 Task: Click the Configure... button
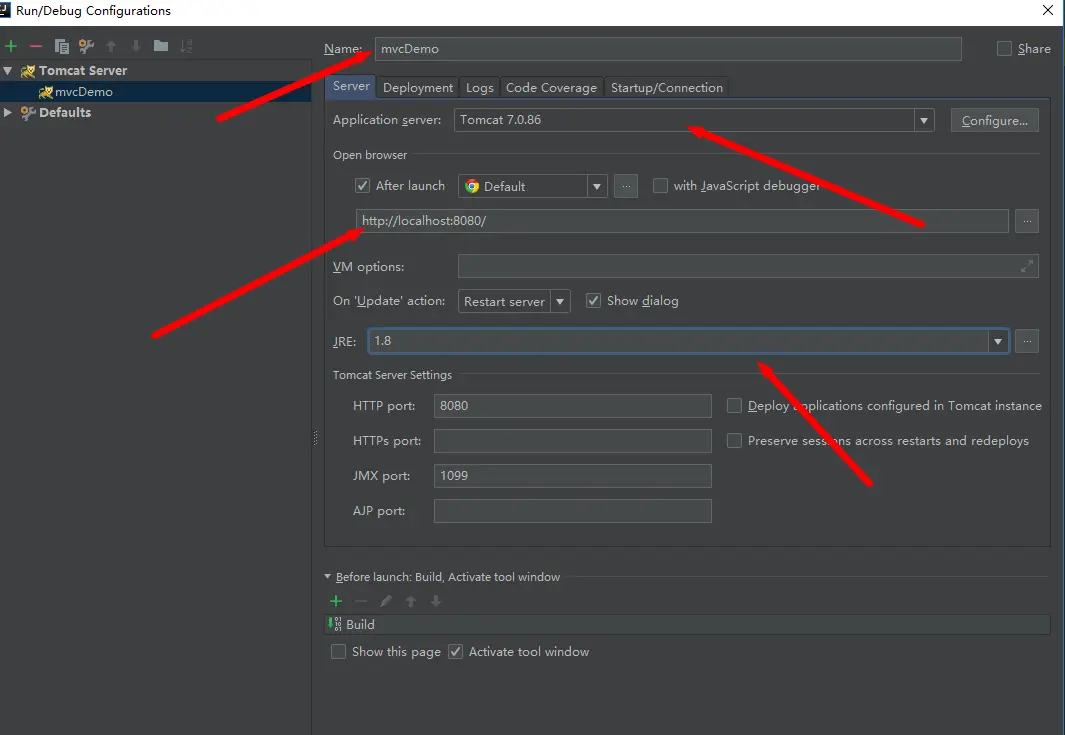tap(994, 120)
